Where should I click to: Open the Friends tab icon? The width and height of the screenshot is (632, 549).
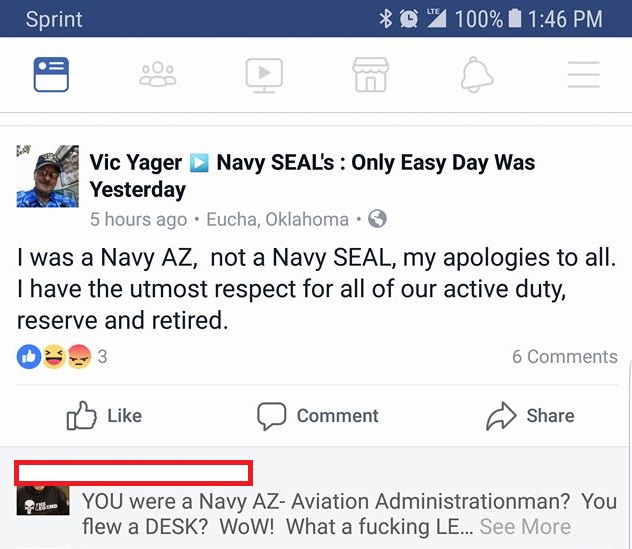[x=158, y=74]
